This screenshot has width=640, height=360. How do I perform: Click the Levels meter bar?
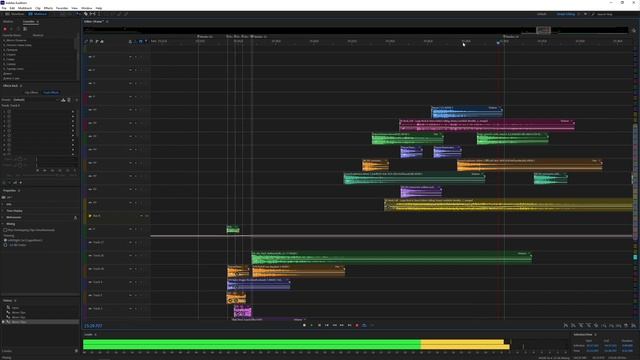(296, 344)
